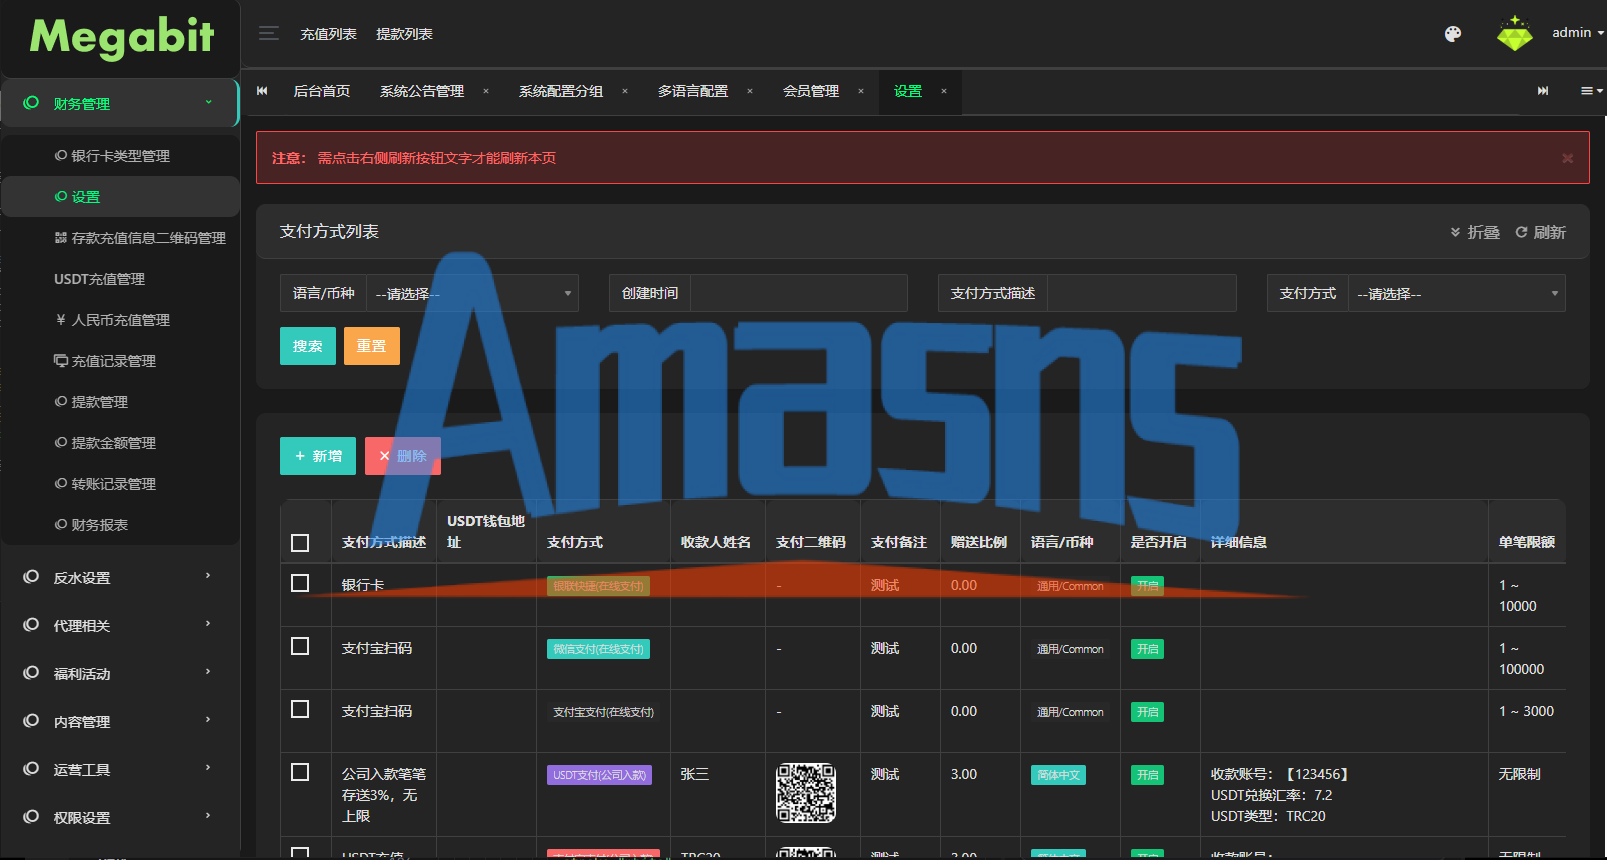Viewport: 1607px width, 860px height.
Task: Refresh the list with 刷新
Action: (1540, 232)
